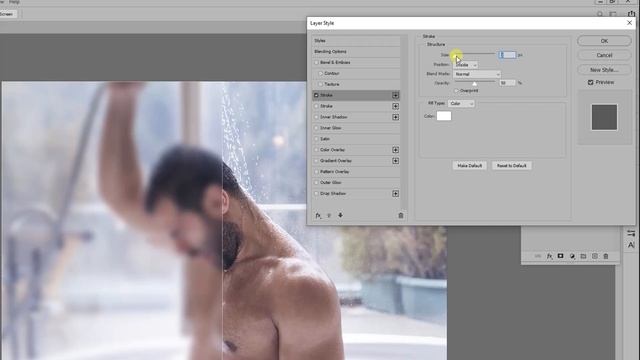640x360 pixels.
Task: Open the fx menu below the styles list
Action: (x=318, y=215)
